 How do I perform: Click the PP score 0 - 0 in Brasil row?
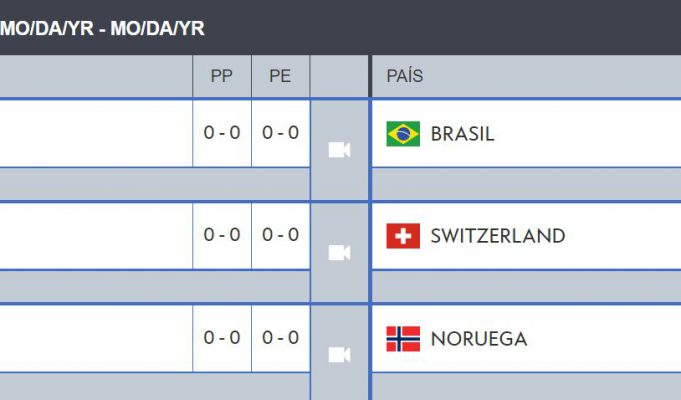click(222, 132)
